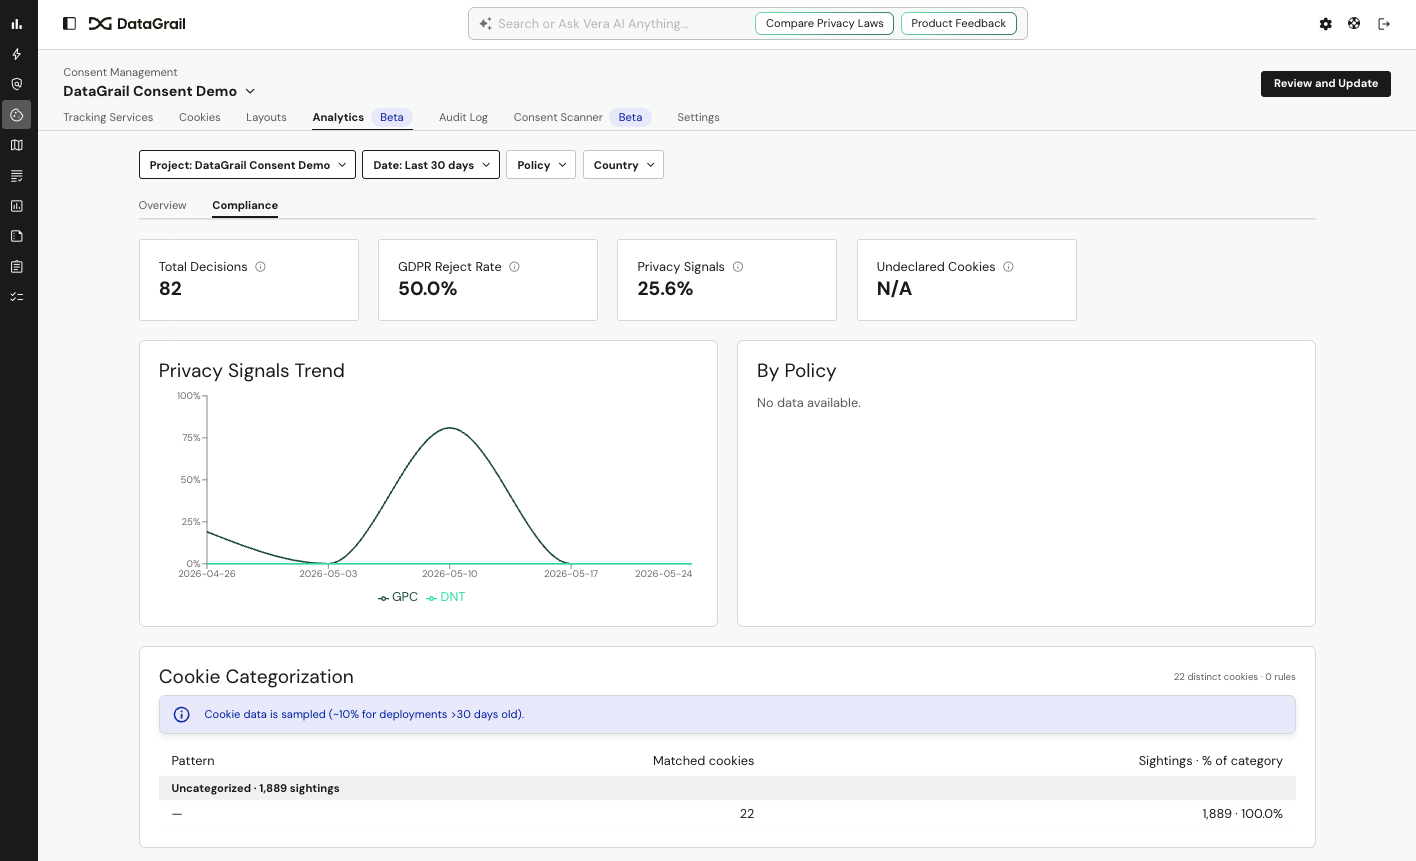Switch to the Cookies tab
Screen dimensions: 1416x861
tap(200, 117)
